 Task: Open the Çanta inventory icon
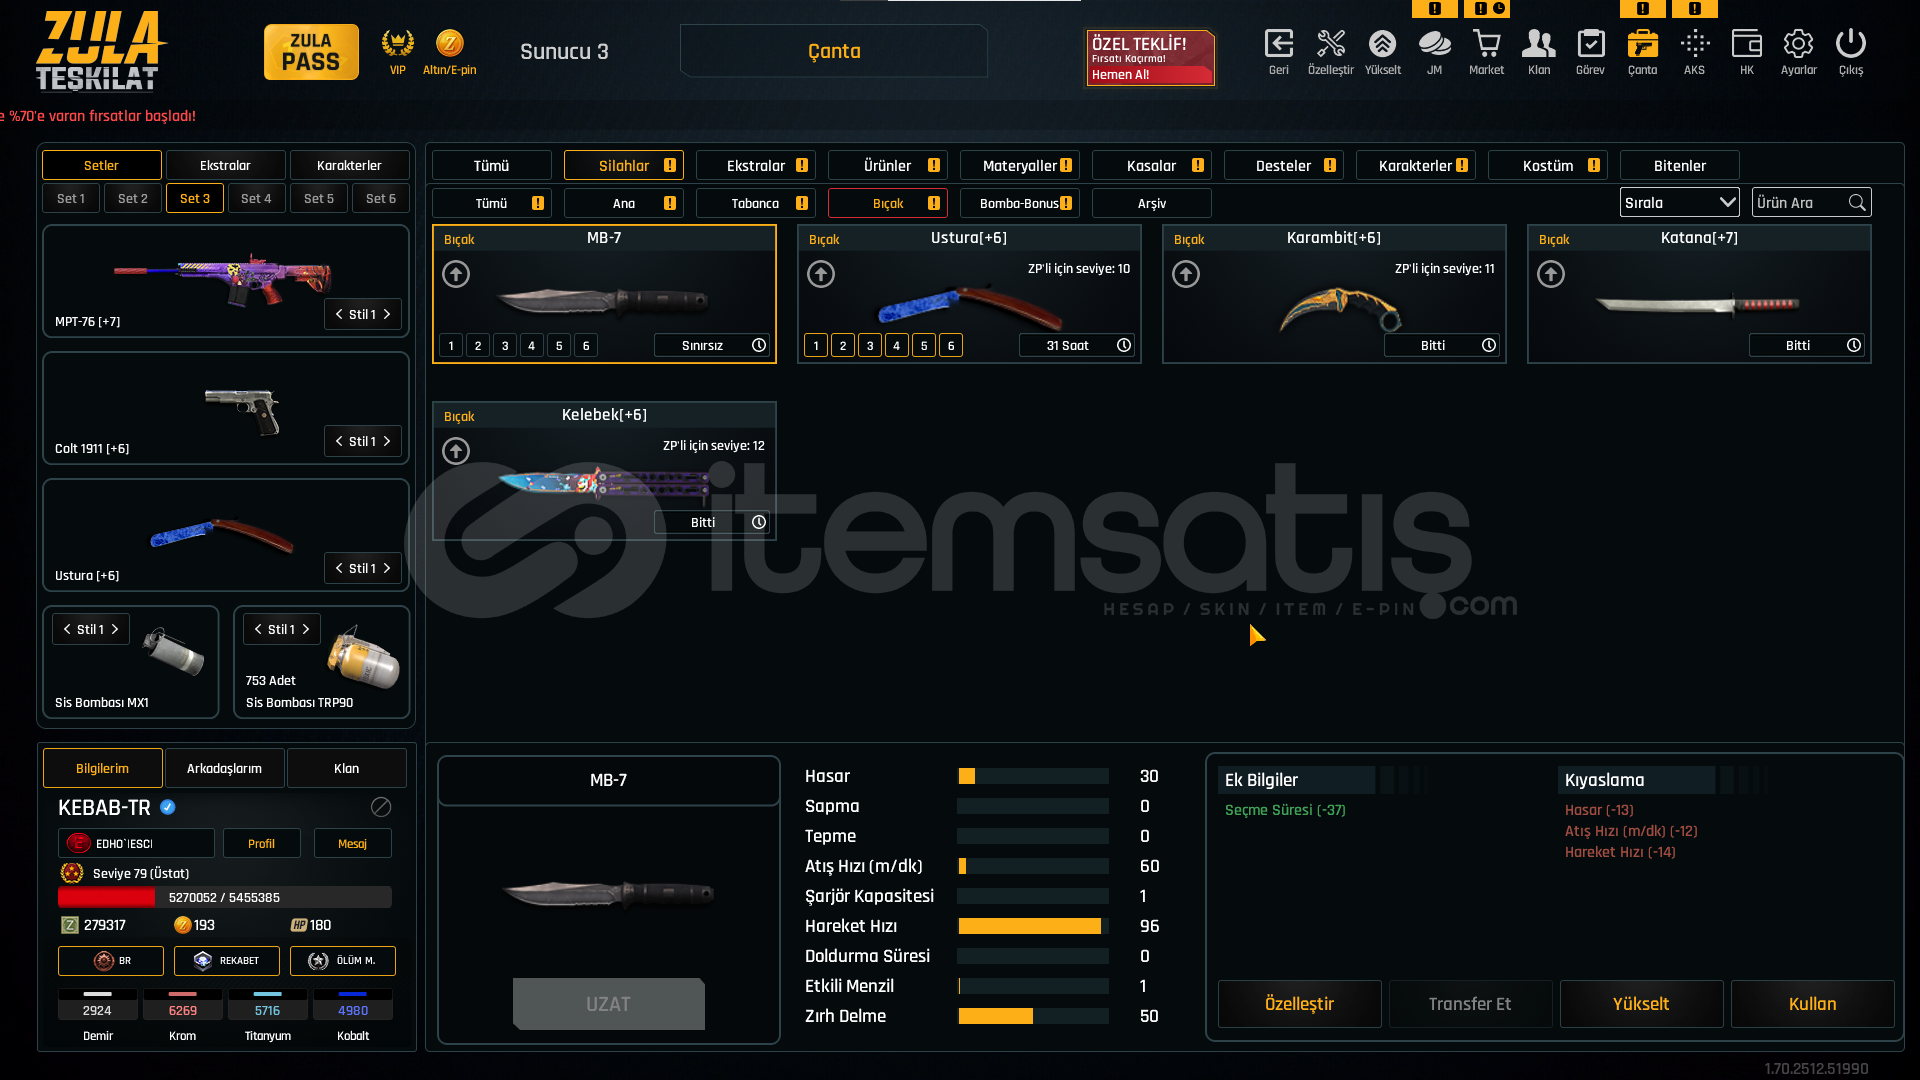(1642, 44)
